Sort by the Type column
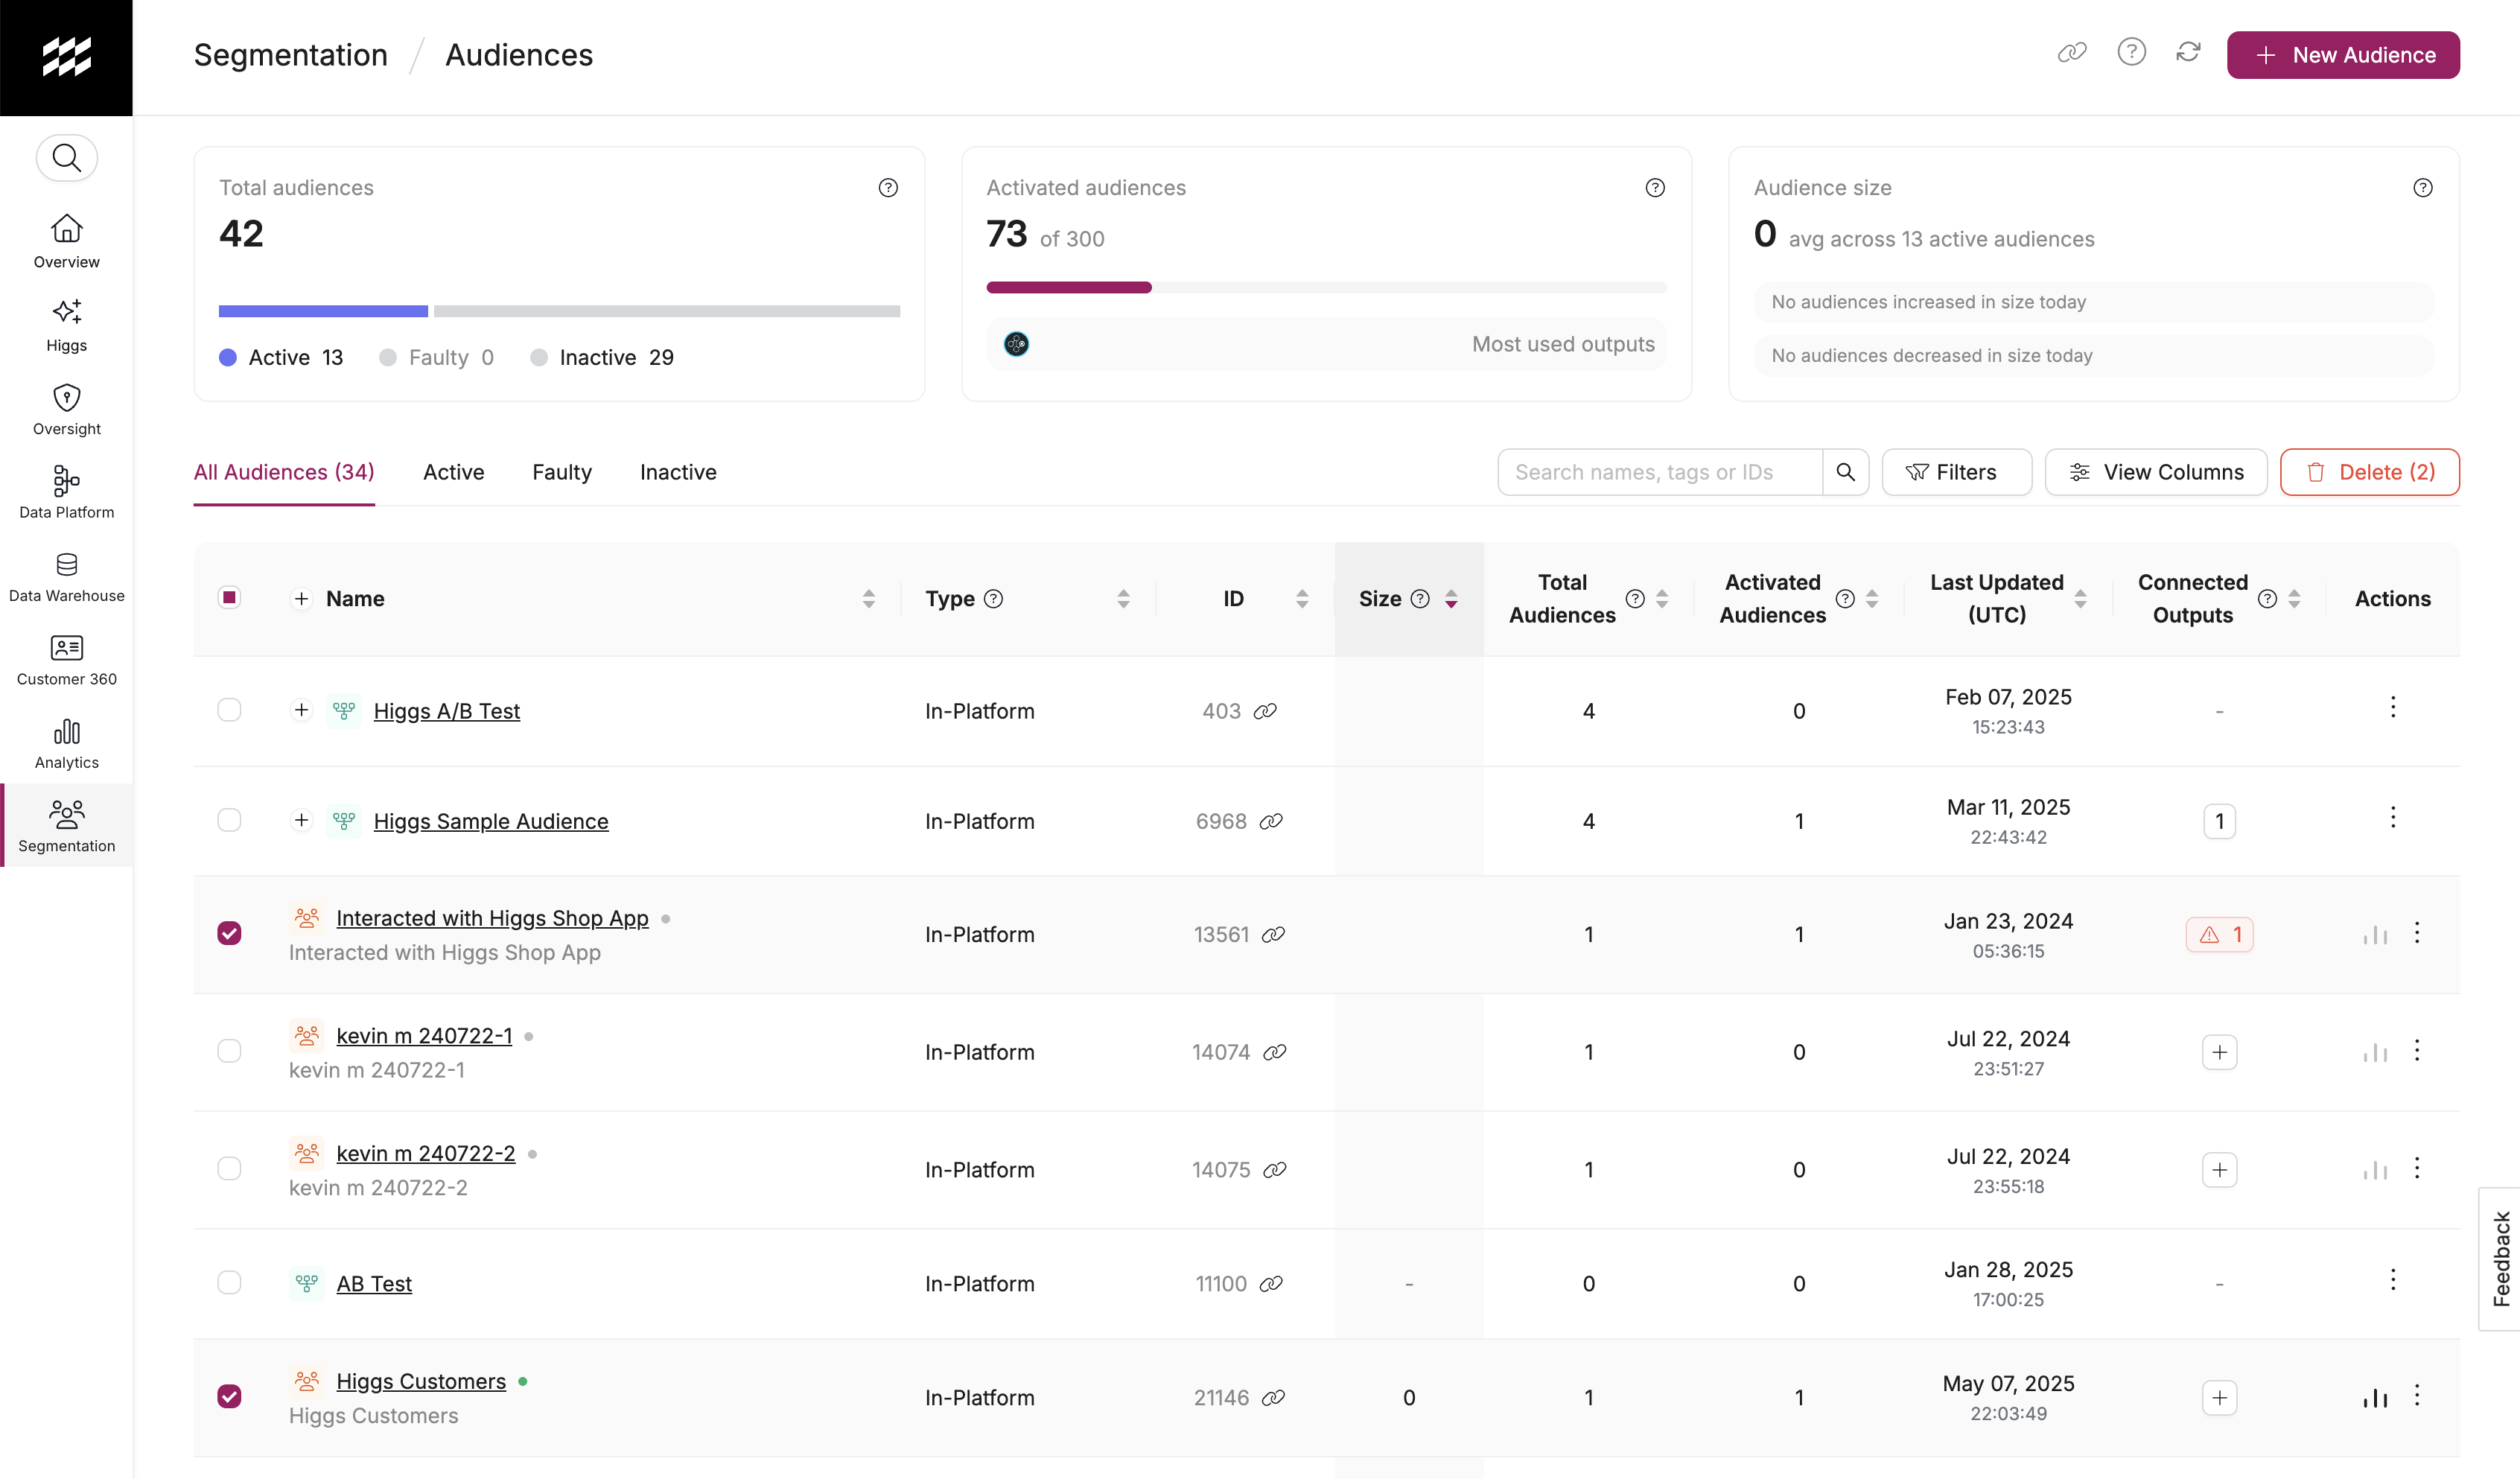 (x=1123, y=599)
